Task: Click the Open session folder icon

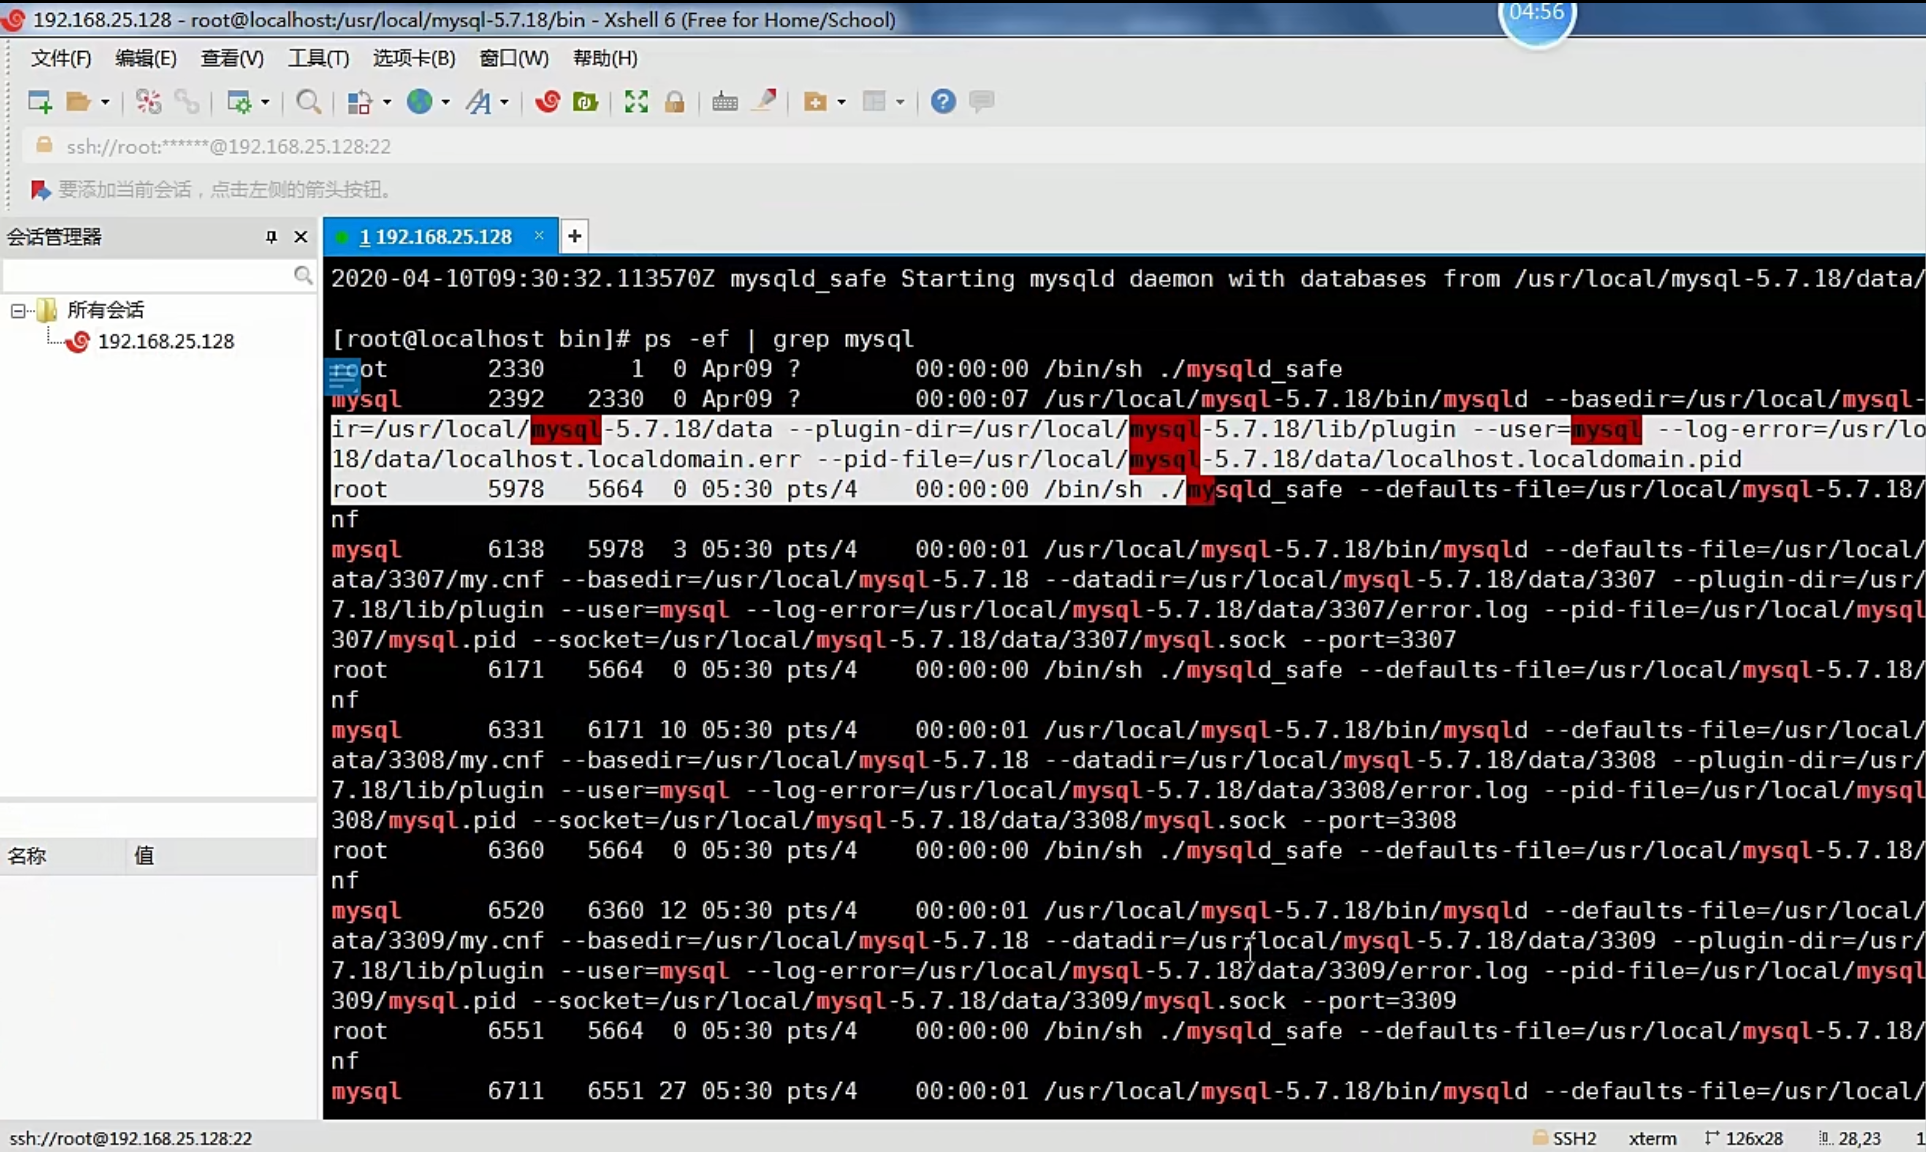Action: [x=78, y=101]
